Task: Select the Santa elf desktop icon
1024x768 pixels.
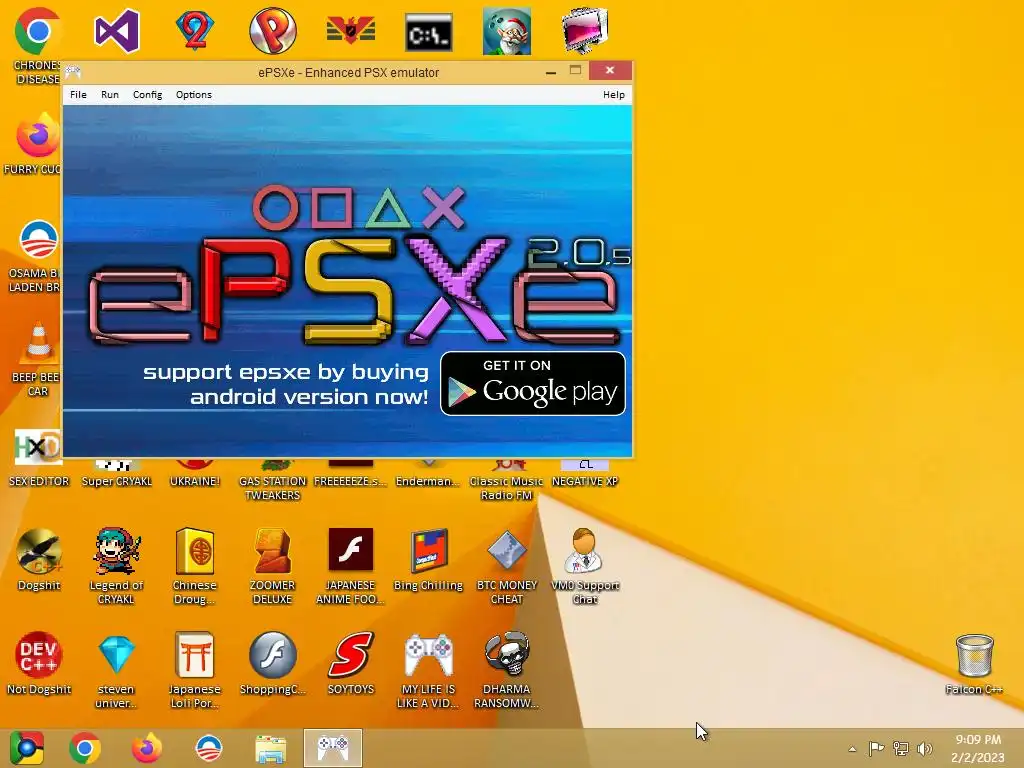Action: (x=507, y=31)
